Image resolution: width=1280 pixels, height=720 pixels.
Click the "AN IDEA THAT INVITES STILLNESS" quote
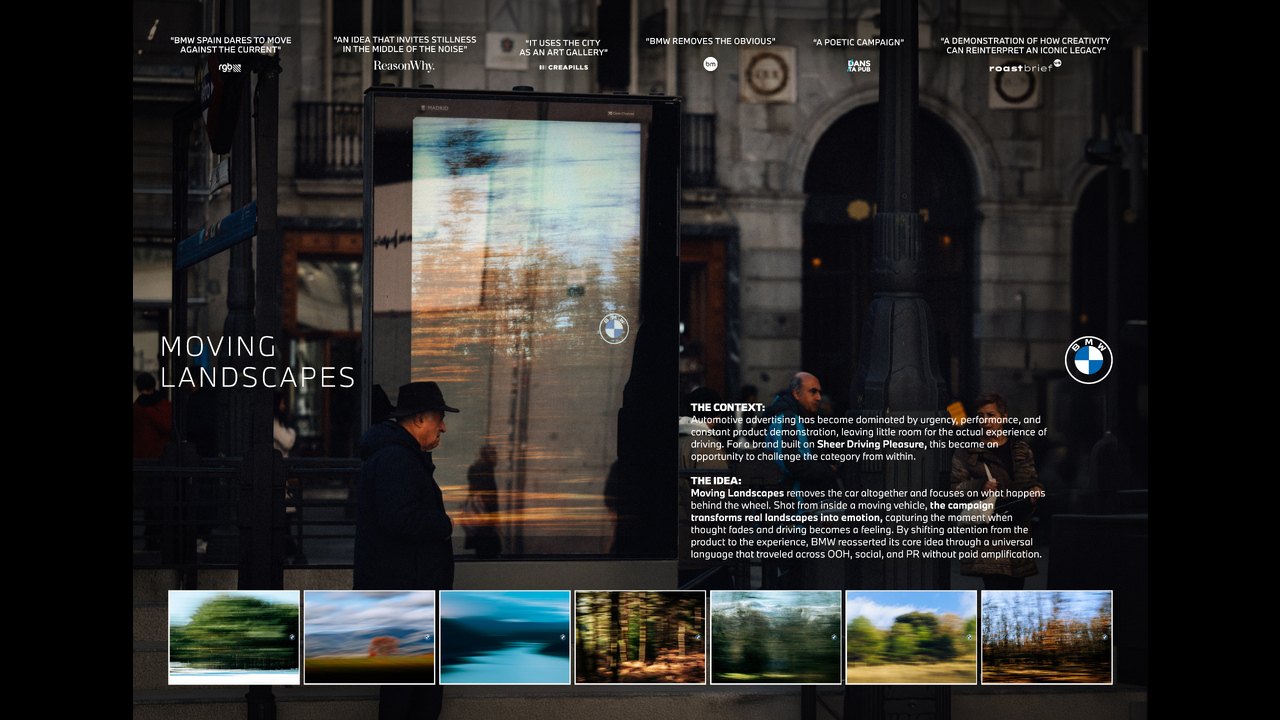click(x=405, y=44)
